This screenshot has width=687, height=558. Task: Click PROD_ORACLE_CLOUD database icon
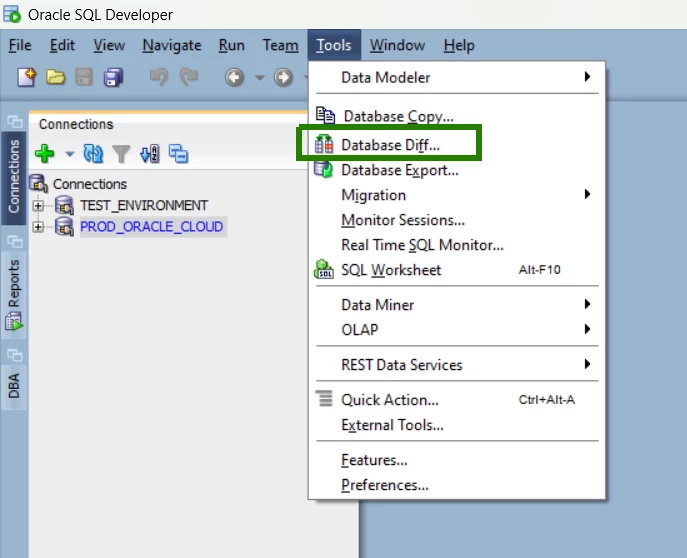coord(64,226)
